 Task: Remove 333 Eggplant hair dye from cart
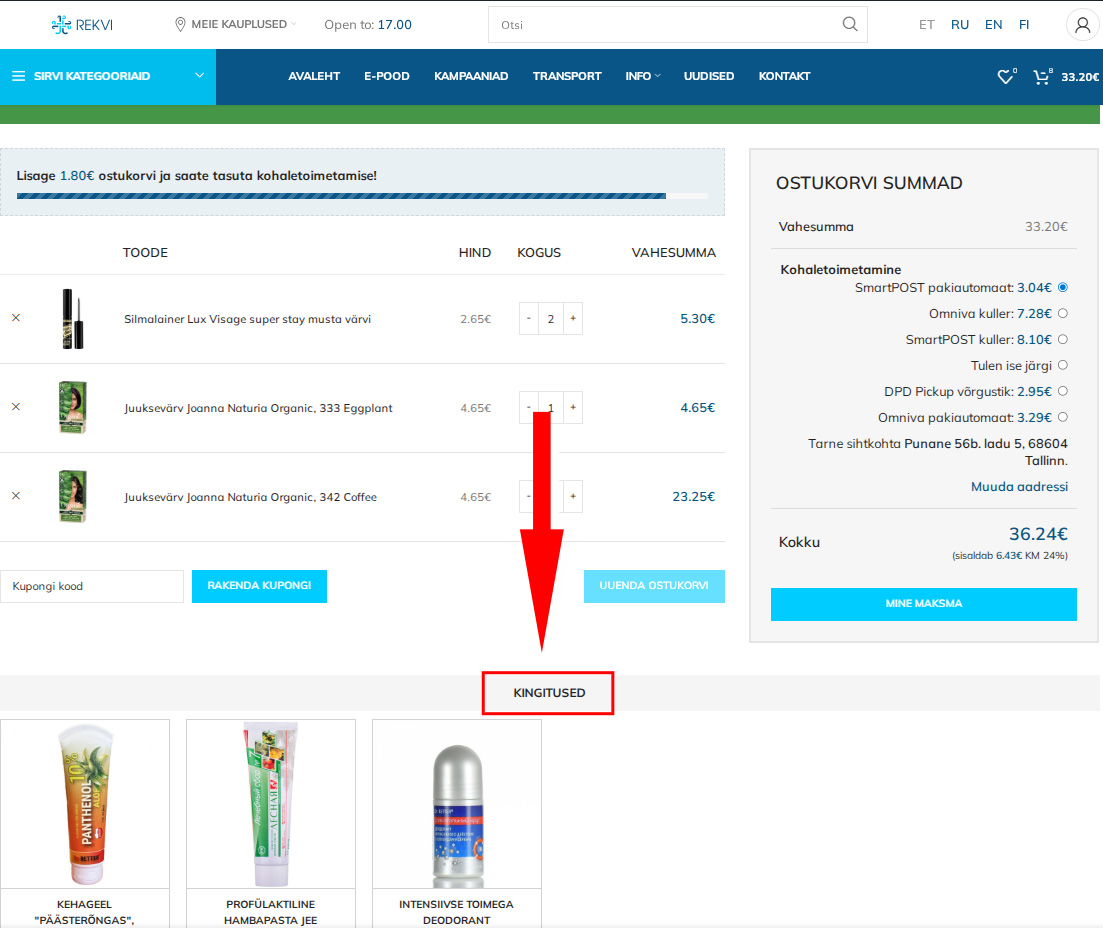click(x=16, y=407)
